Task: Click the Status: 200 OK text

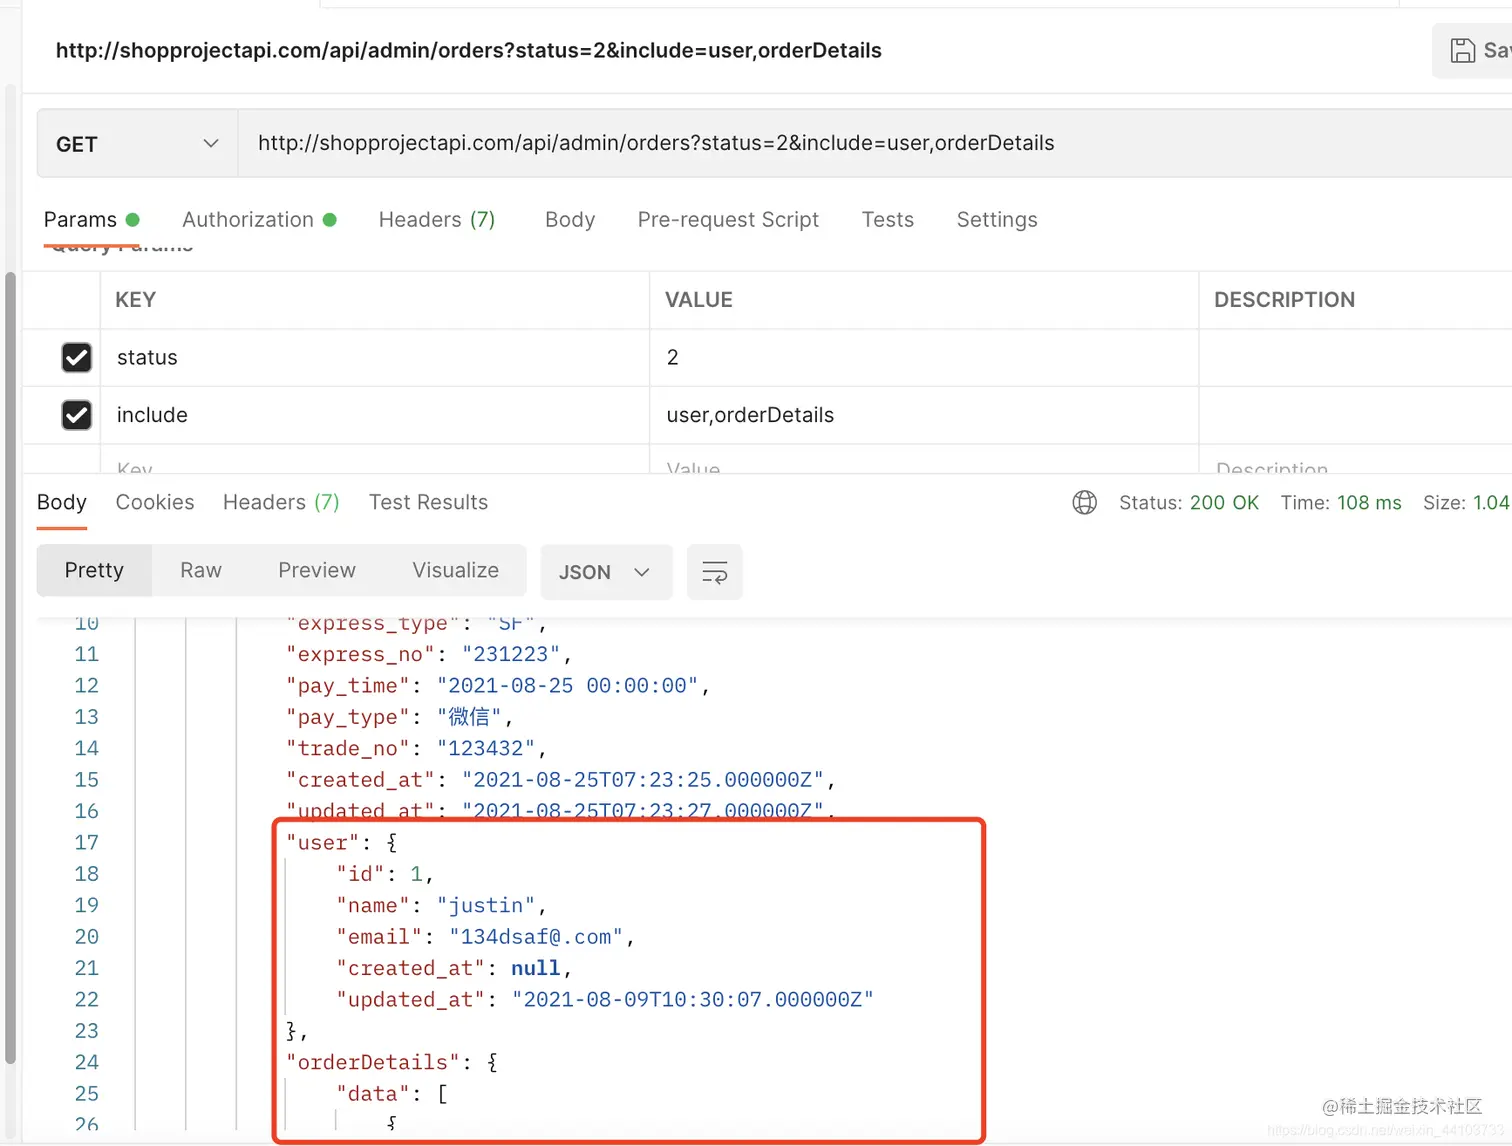Action: click(1189, 503)
